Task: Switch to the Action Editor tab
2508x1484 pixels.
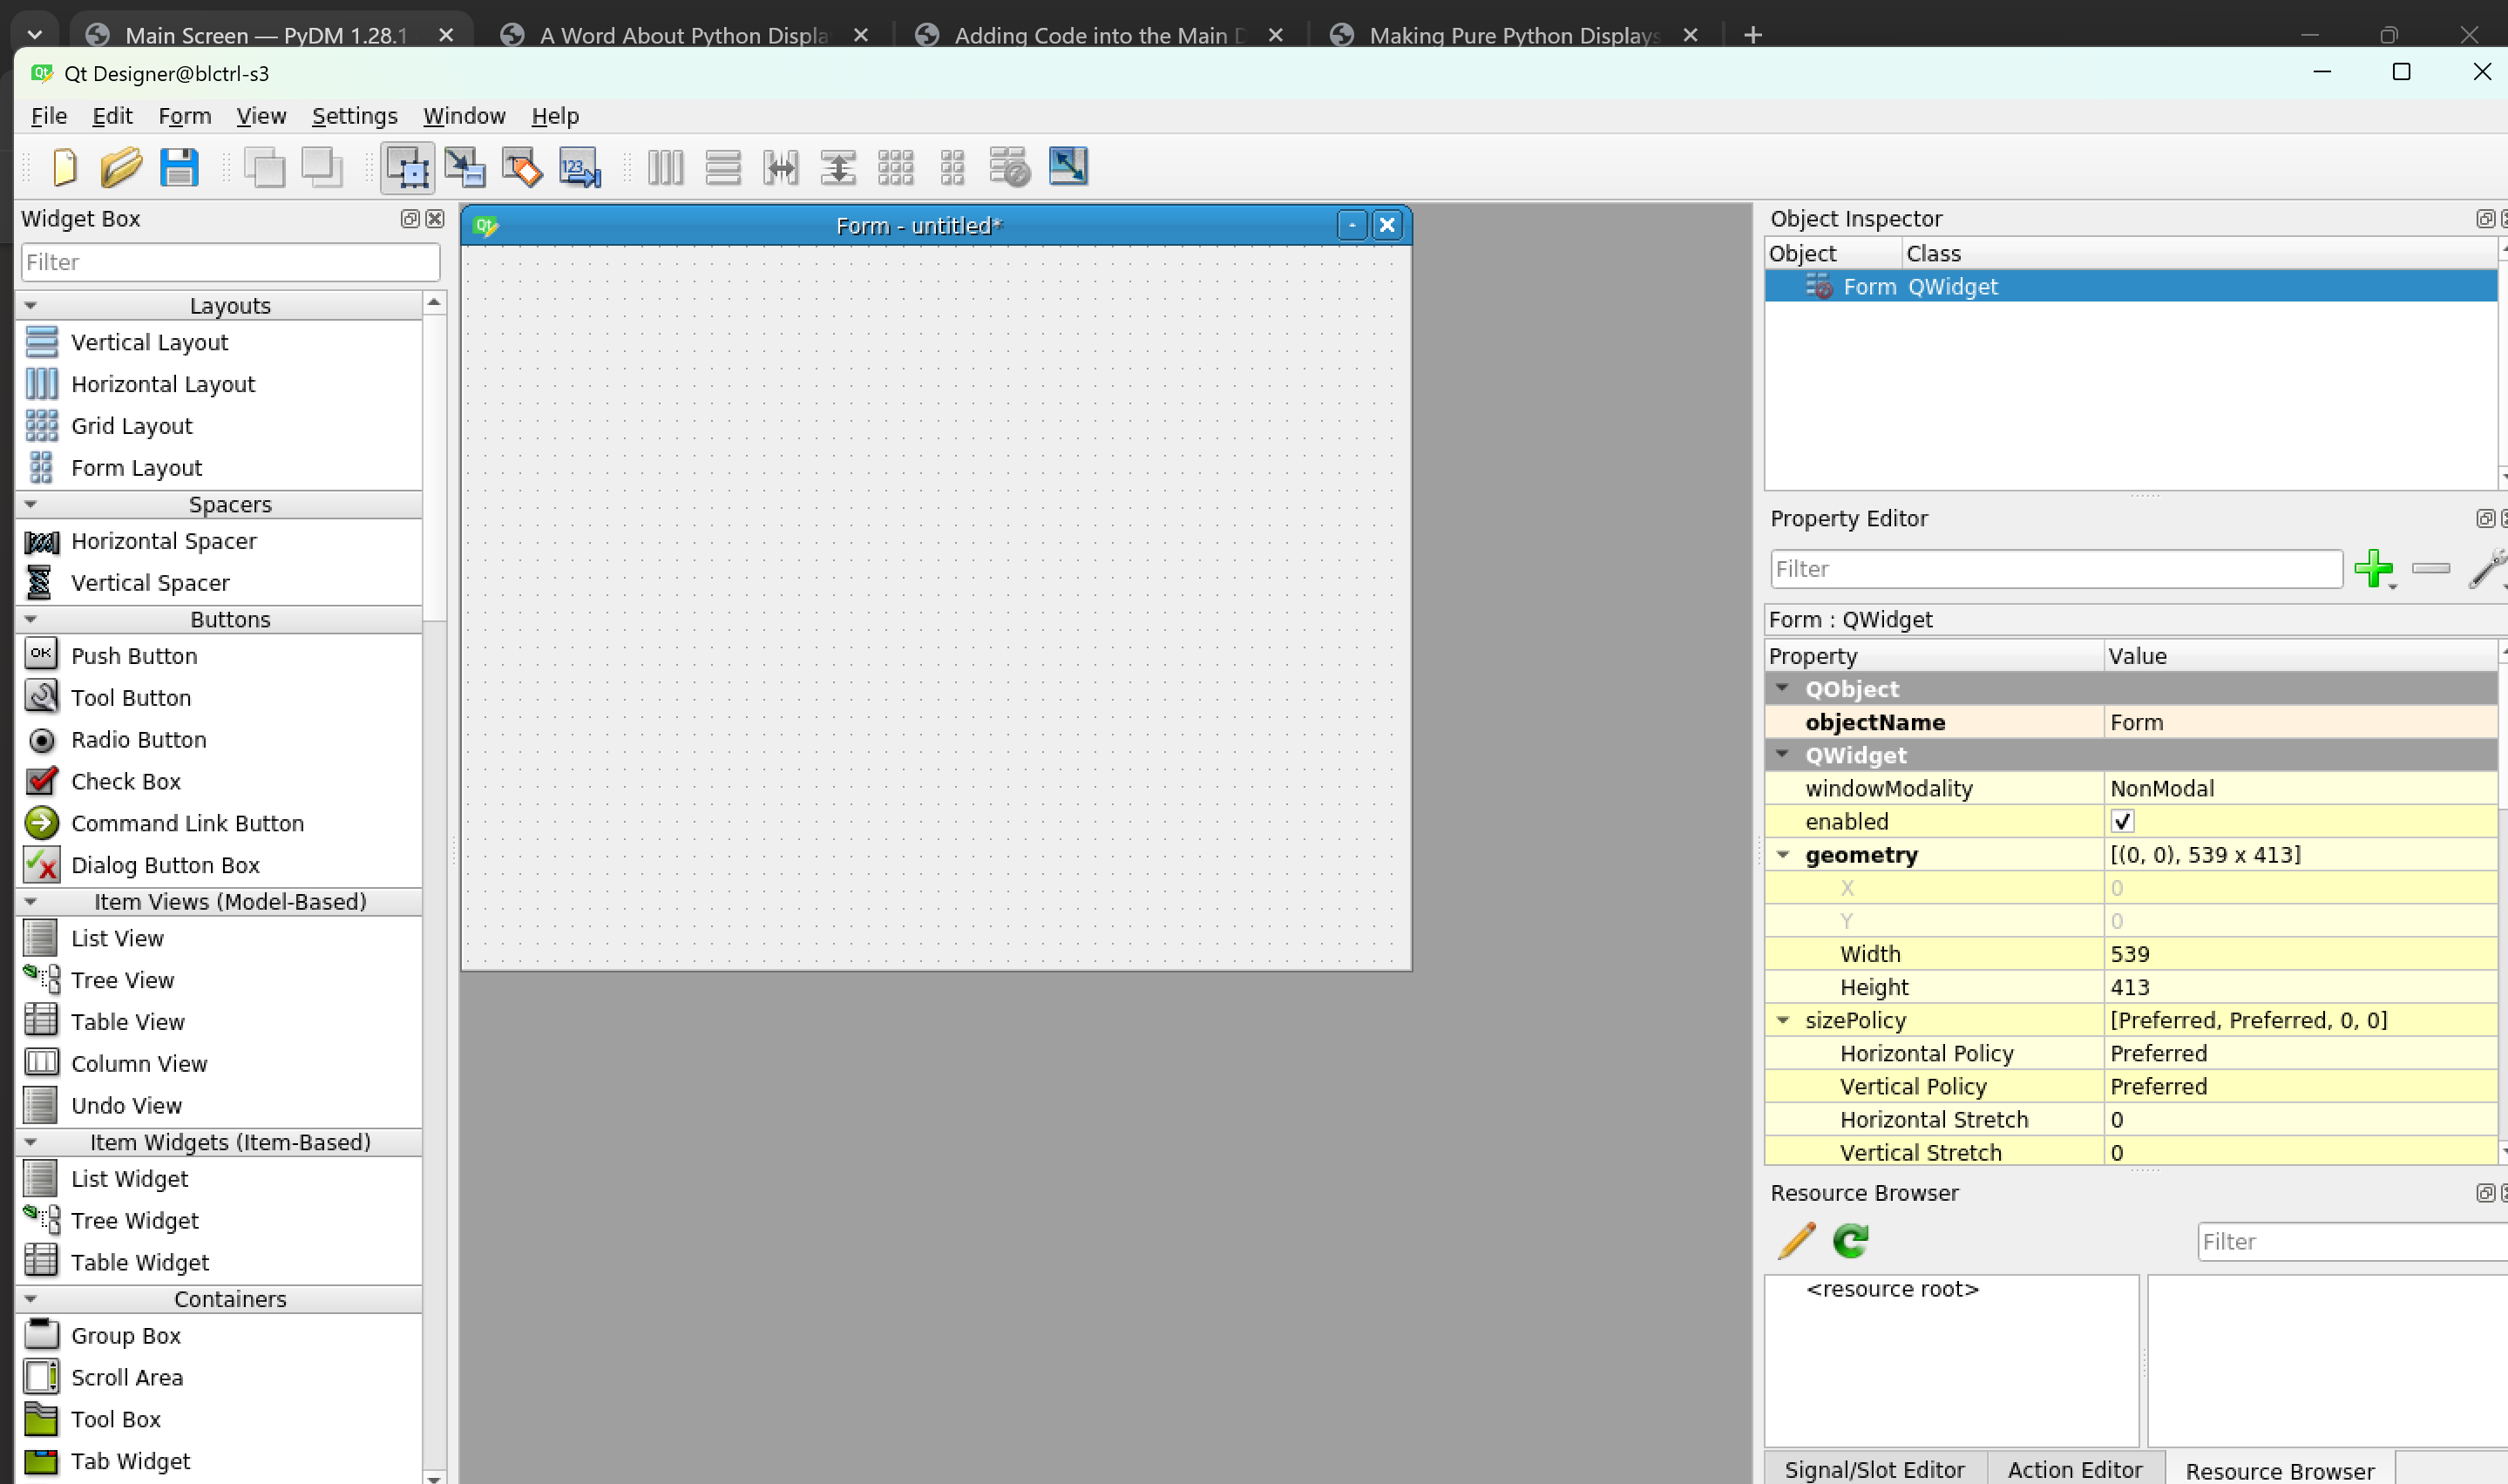Action: pyautogui.click(x=2074, y=1469)
